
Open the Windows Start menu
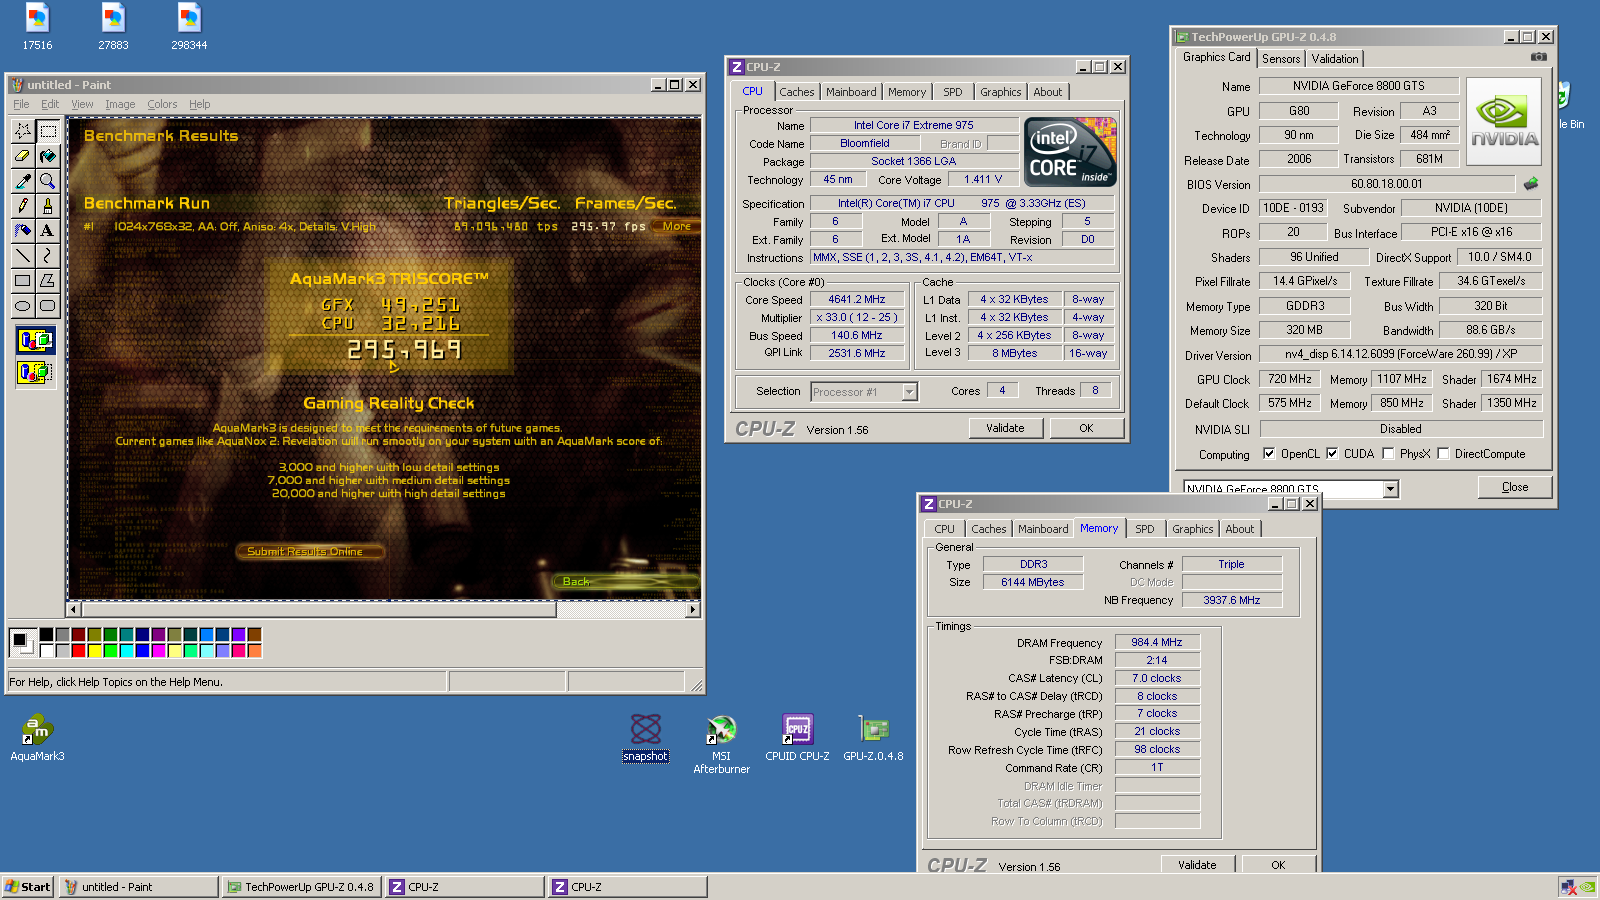(27, 887)
